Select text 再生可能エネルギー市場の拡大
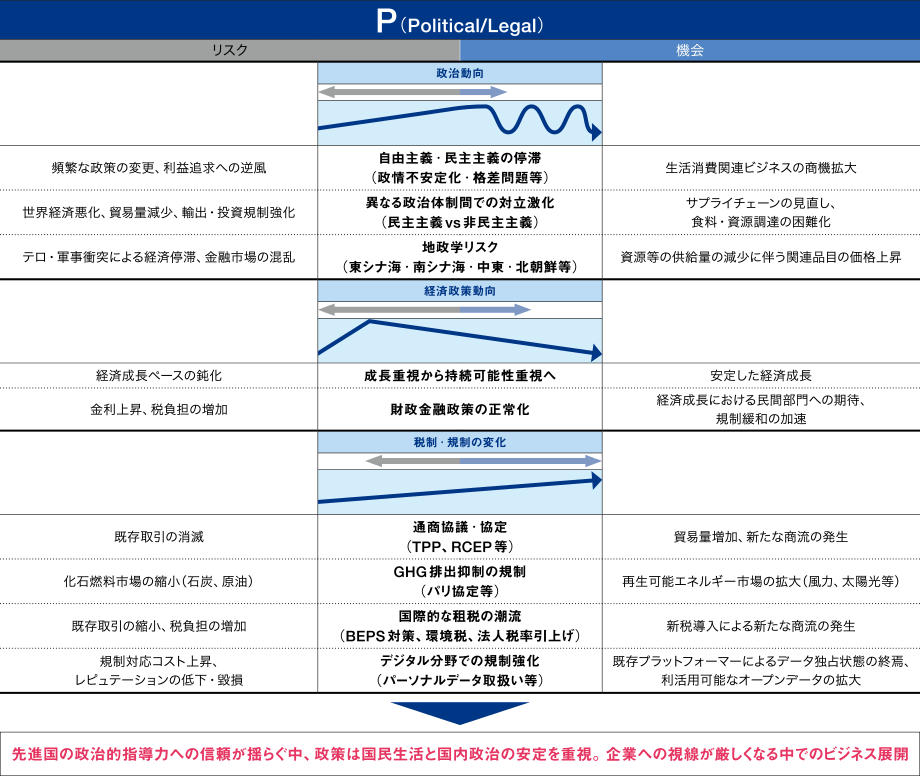 pos(711,582)
